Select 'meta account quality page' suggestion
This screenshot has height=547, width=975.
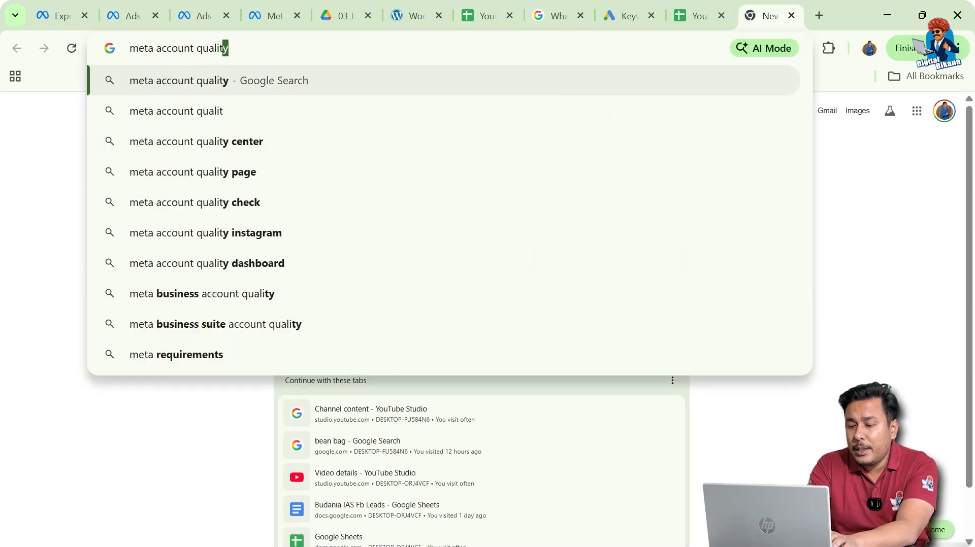point(444,172)
